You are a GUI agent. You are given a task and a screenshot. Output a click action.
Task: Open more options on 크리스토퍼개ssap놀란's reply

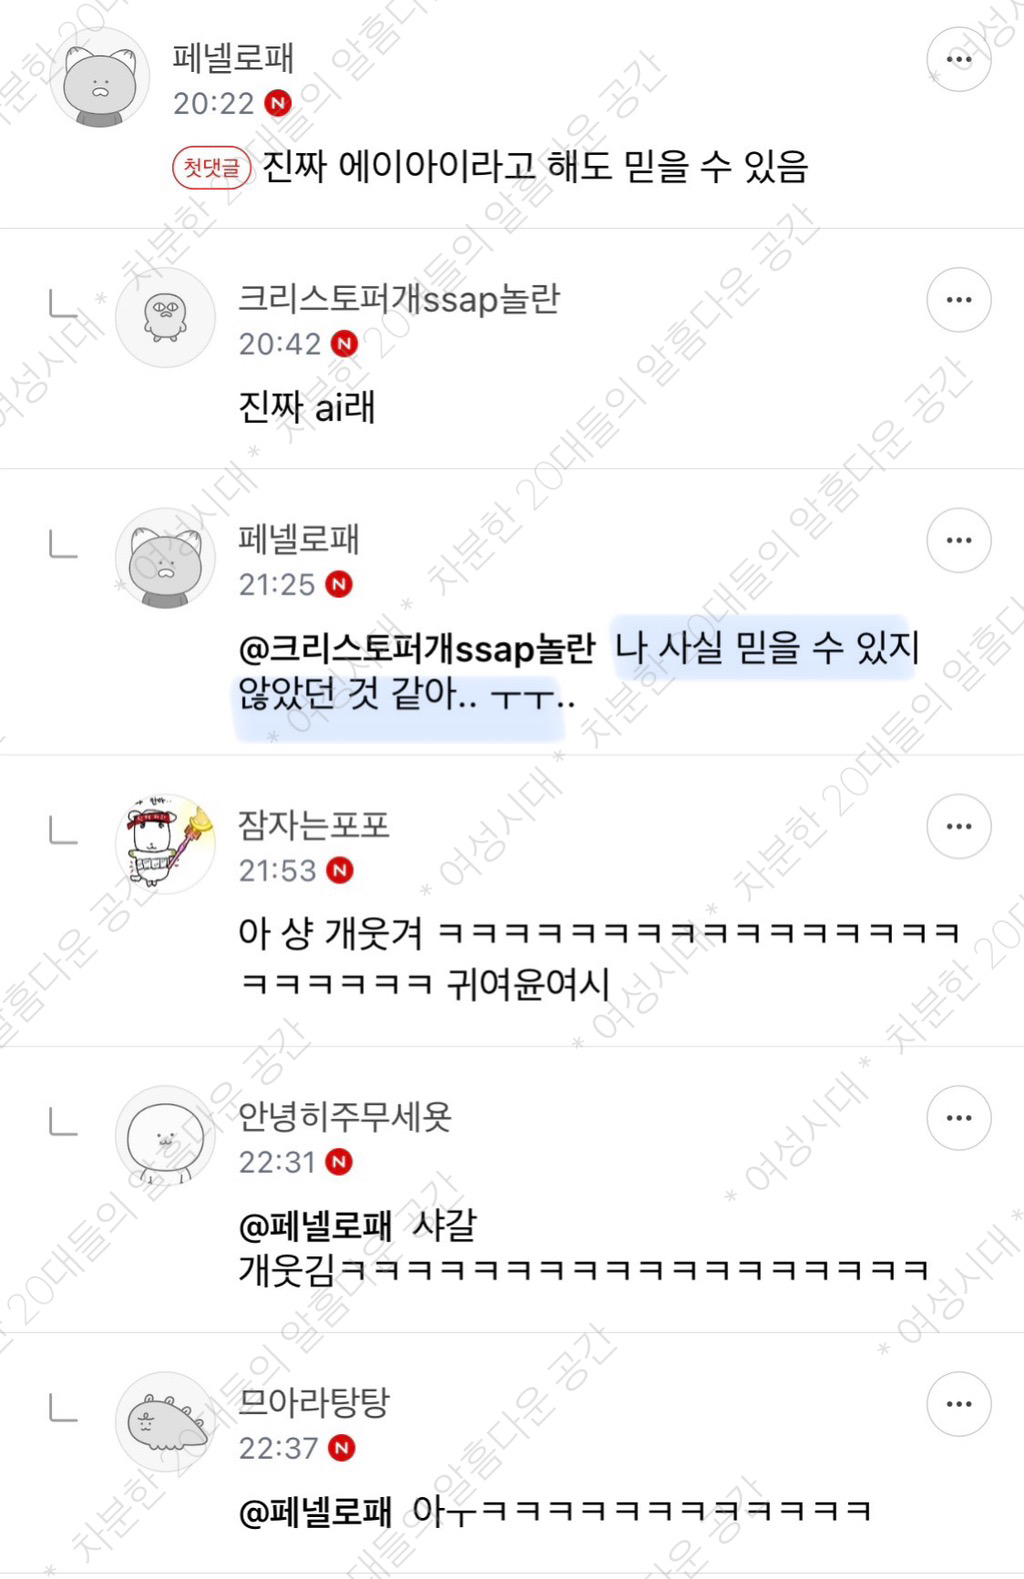tap(959, 300)
